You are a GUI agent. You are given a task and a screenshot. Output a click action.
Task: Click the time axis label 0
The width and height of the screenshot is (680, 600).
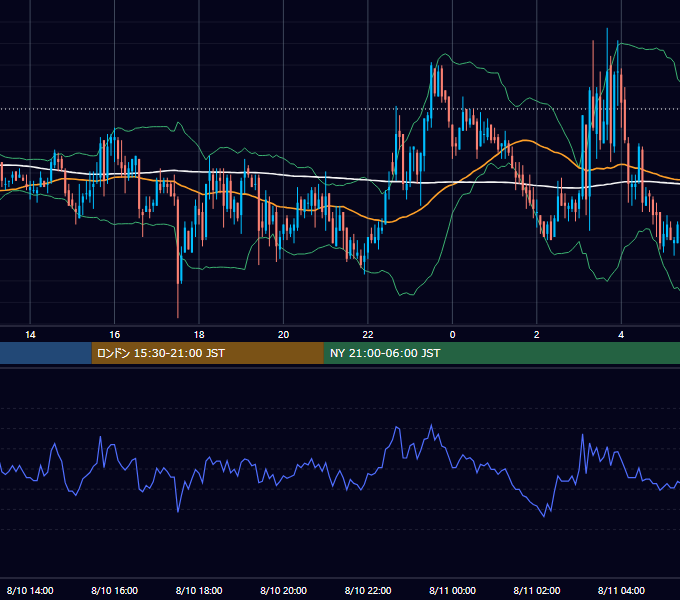(452, 335)
